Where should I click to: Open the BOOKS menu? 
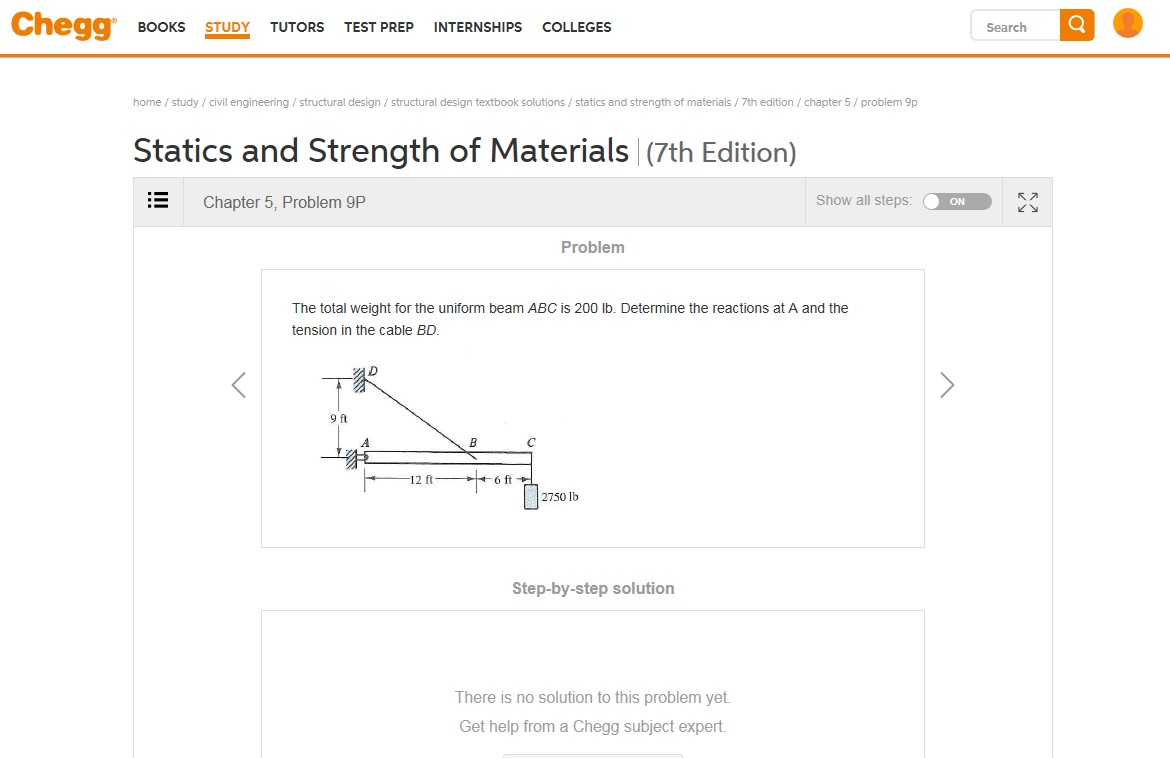coord(161,27)
